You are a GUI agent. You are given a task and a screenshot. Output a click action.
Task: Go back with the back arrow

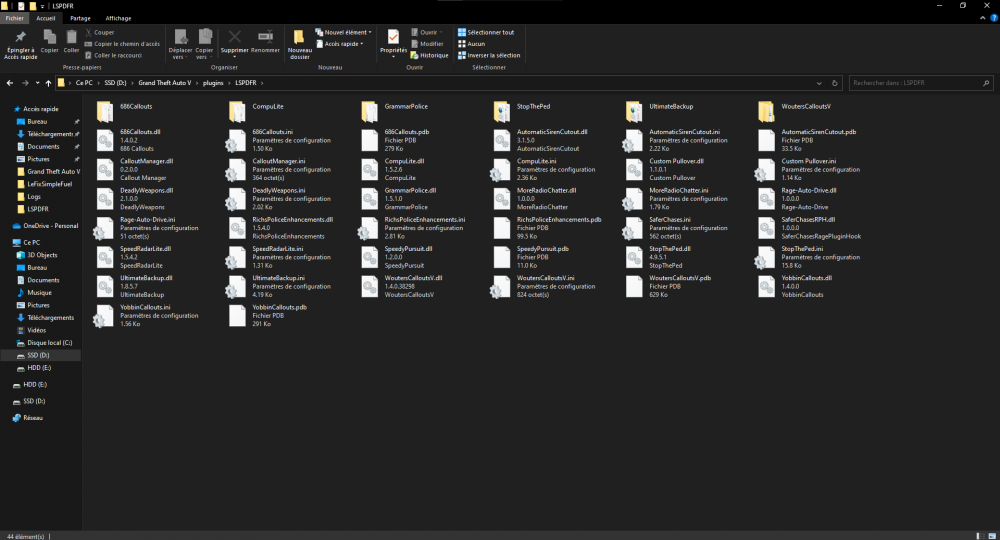10,83
